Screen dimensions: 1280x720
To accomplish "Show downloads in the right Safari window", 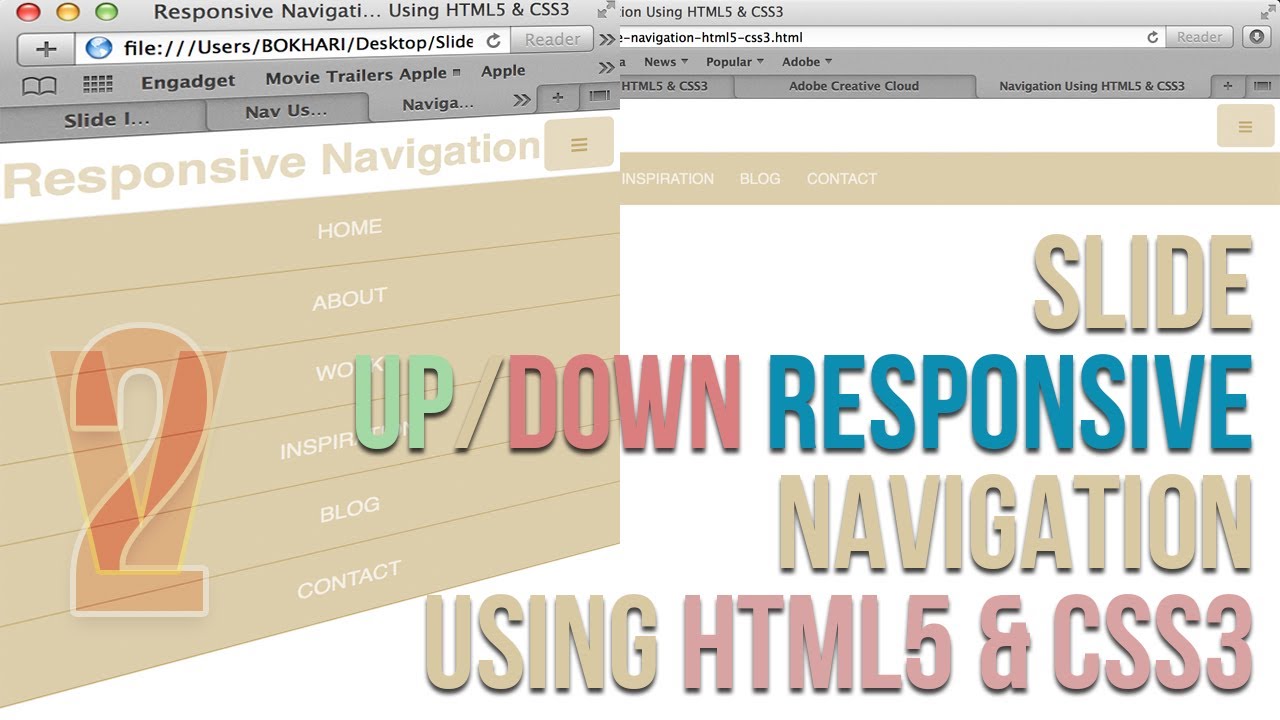I will click(1256, 37).
